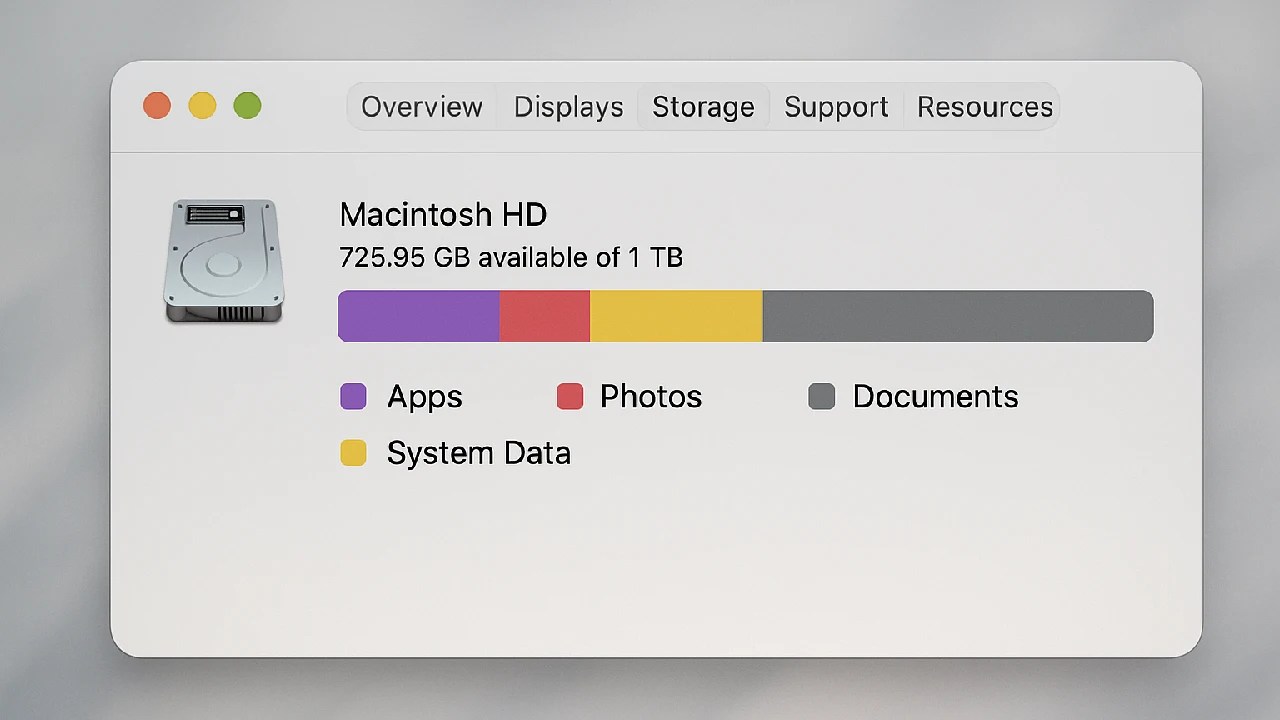Click the gray Documents segment in storage bar

(958, 316)
